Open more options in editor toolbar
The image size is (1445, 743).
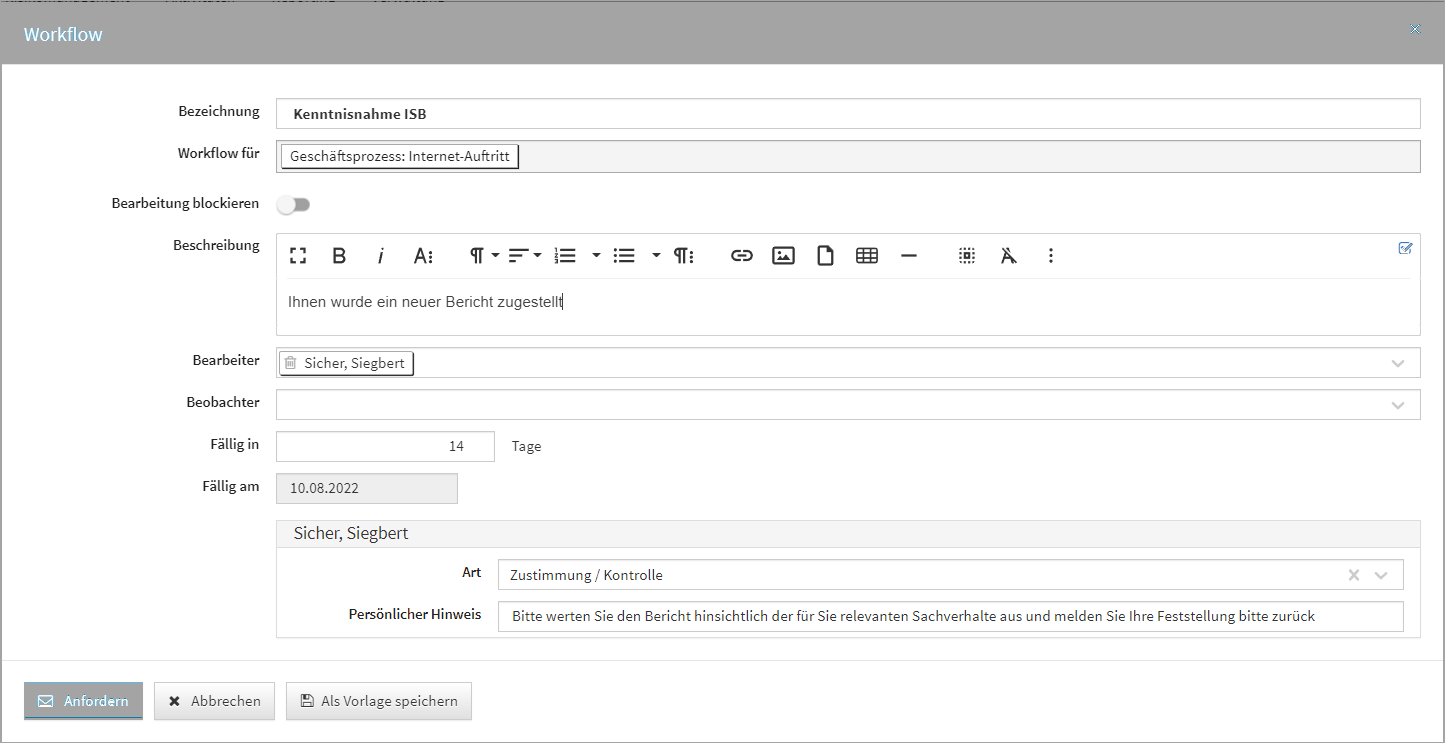point(1050,256)
